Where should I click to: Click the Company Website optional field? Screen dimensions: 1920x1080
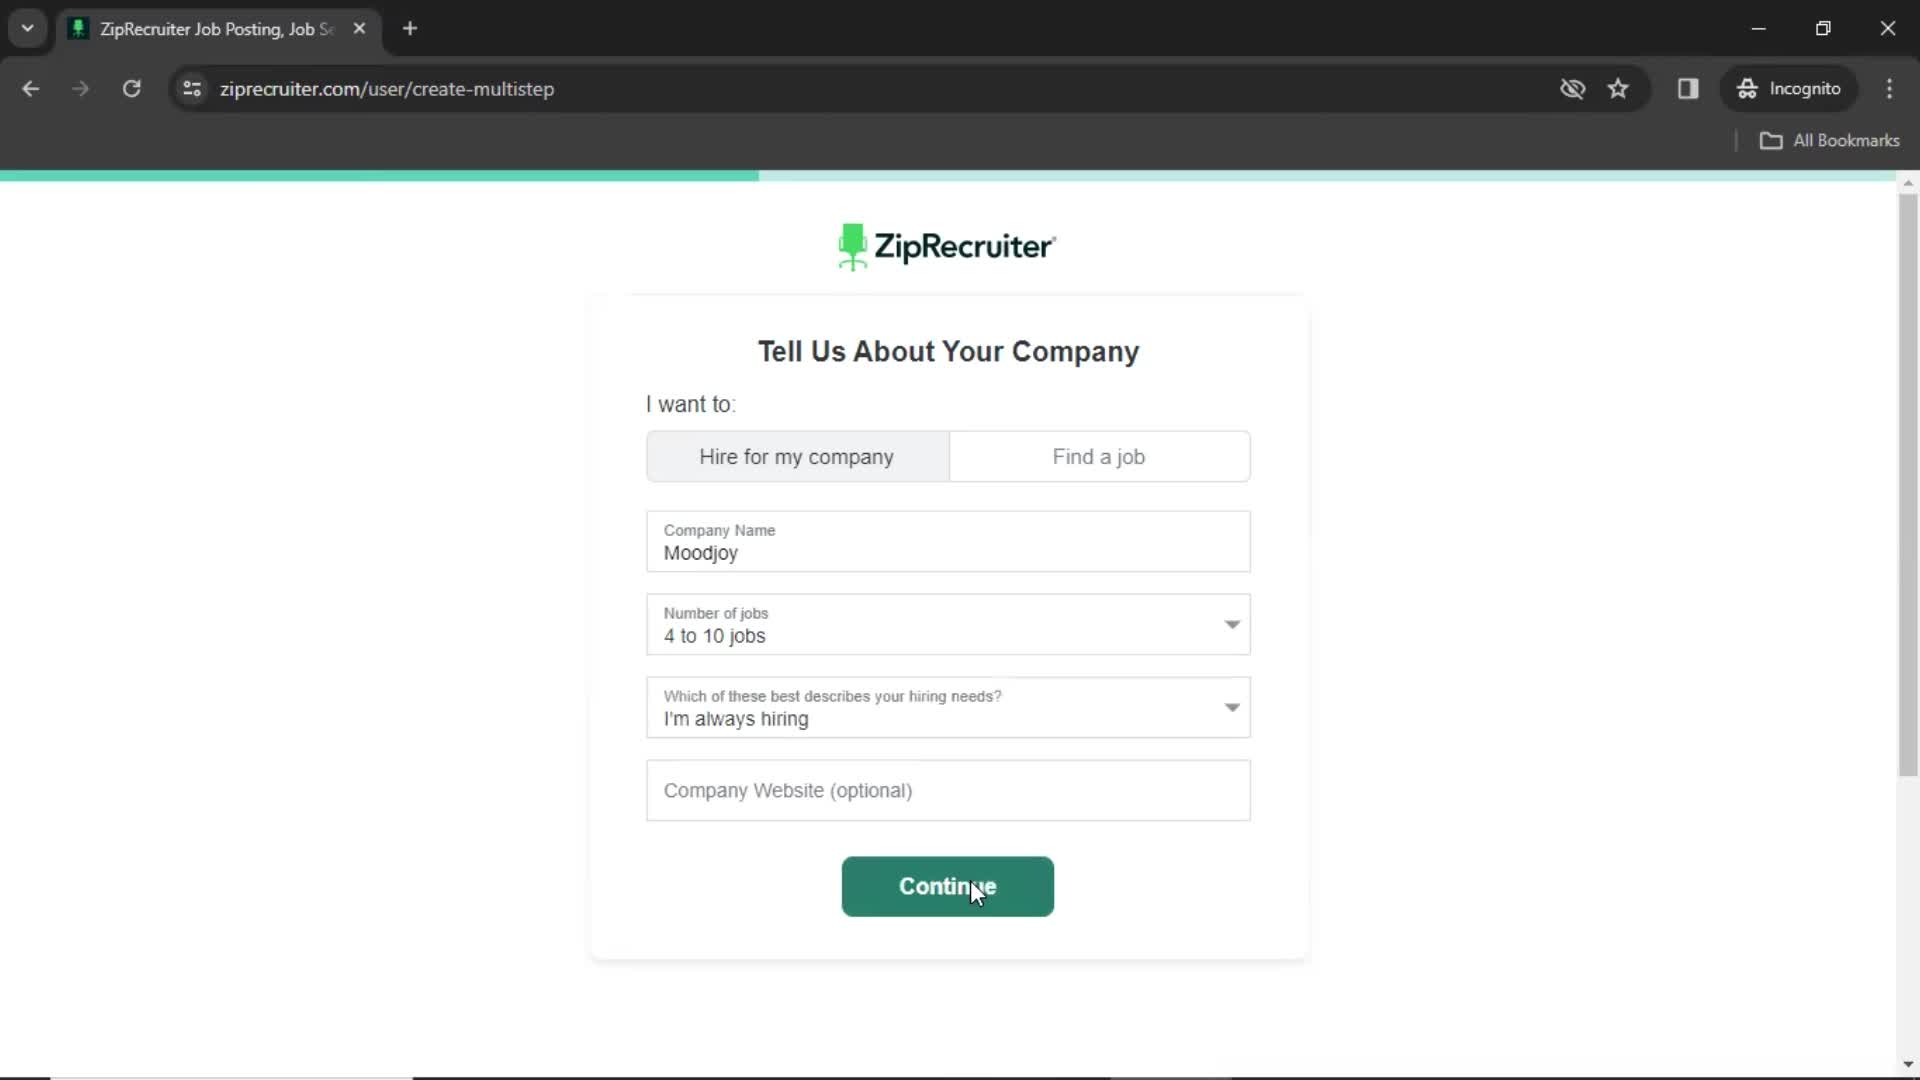(948, 790)
